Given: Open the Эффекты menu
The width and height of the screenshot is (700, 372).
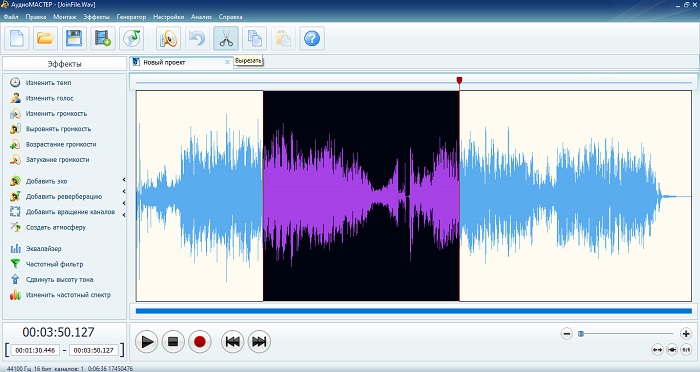Looking at the screenshot, I should (x=96, y=17).
